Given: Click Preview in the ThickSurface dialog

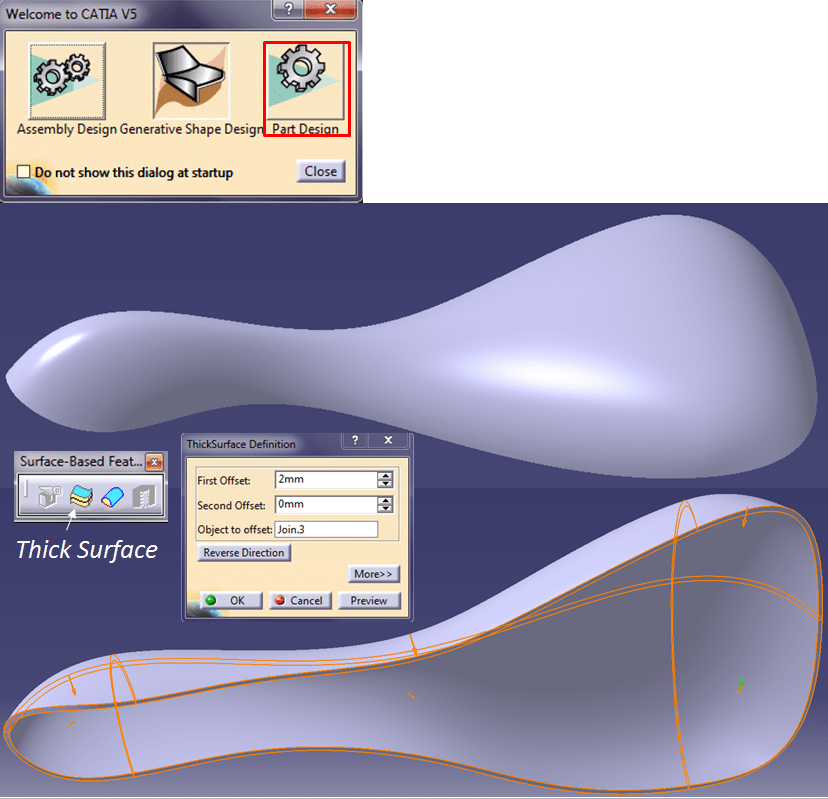Looking at the screenshot, I should 369,601.
